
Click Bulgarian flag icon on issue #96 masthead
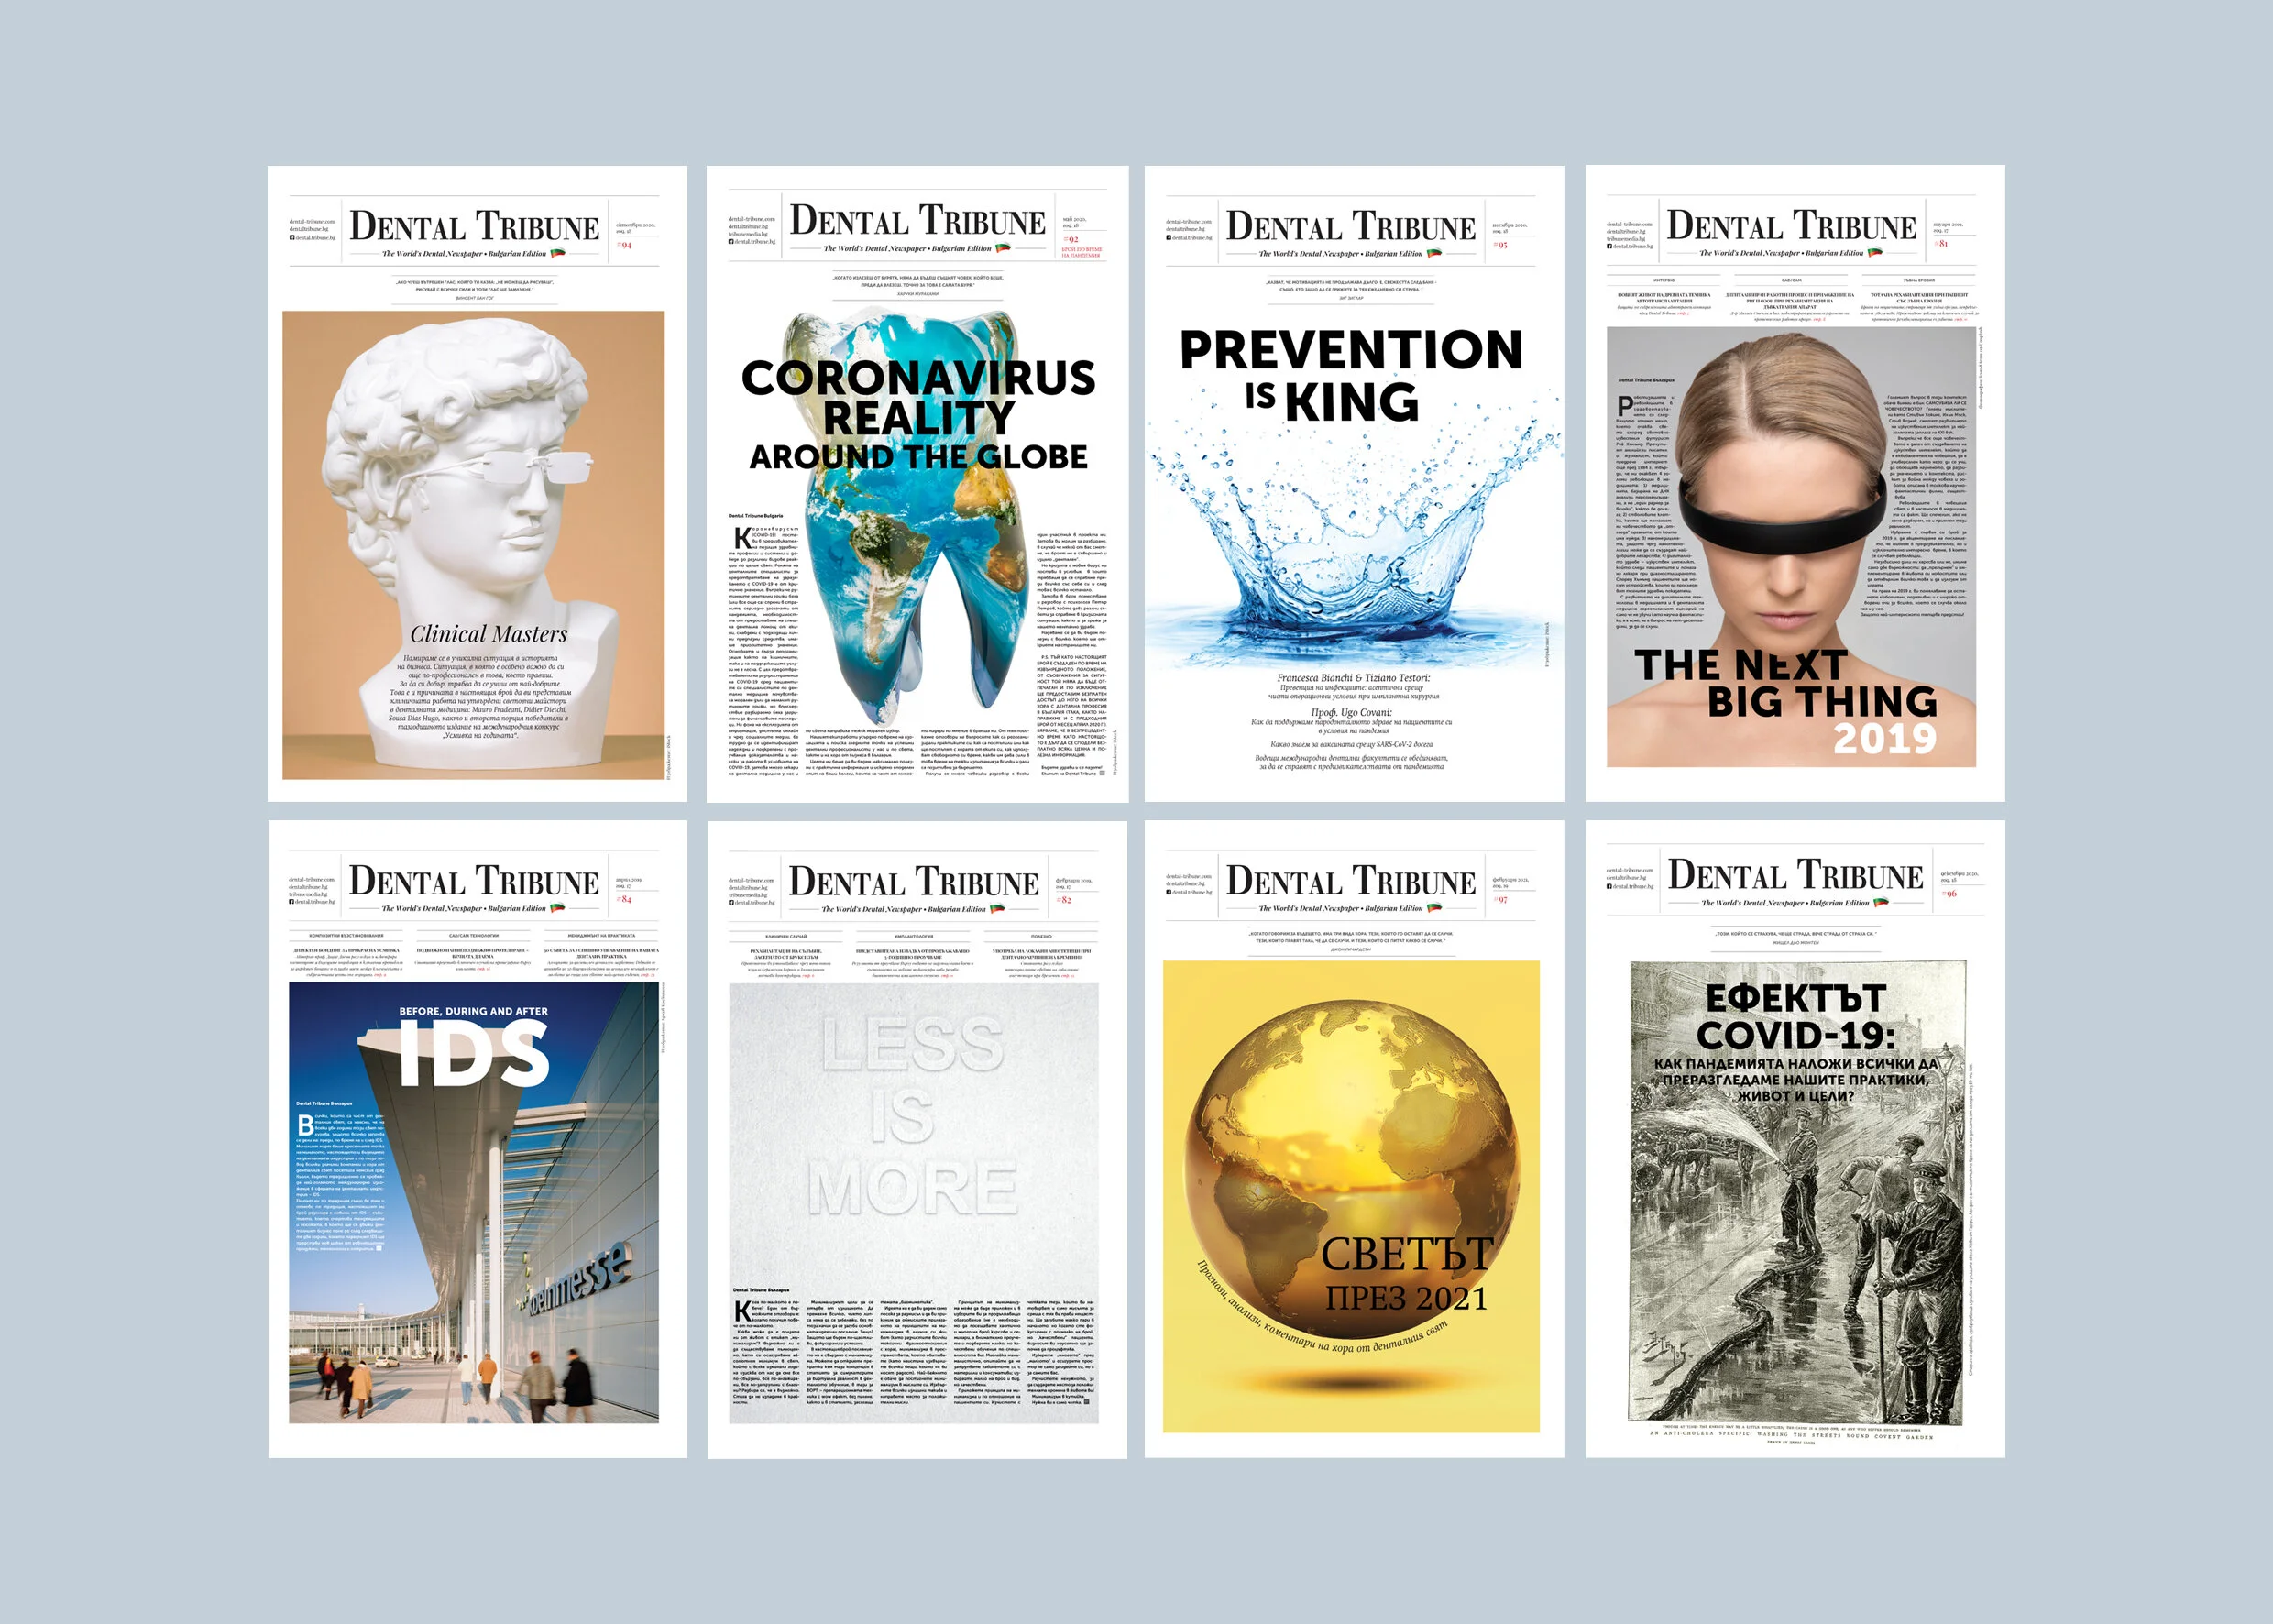tap(1881, 902)
